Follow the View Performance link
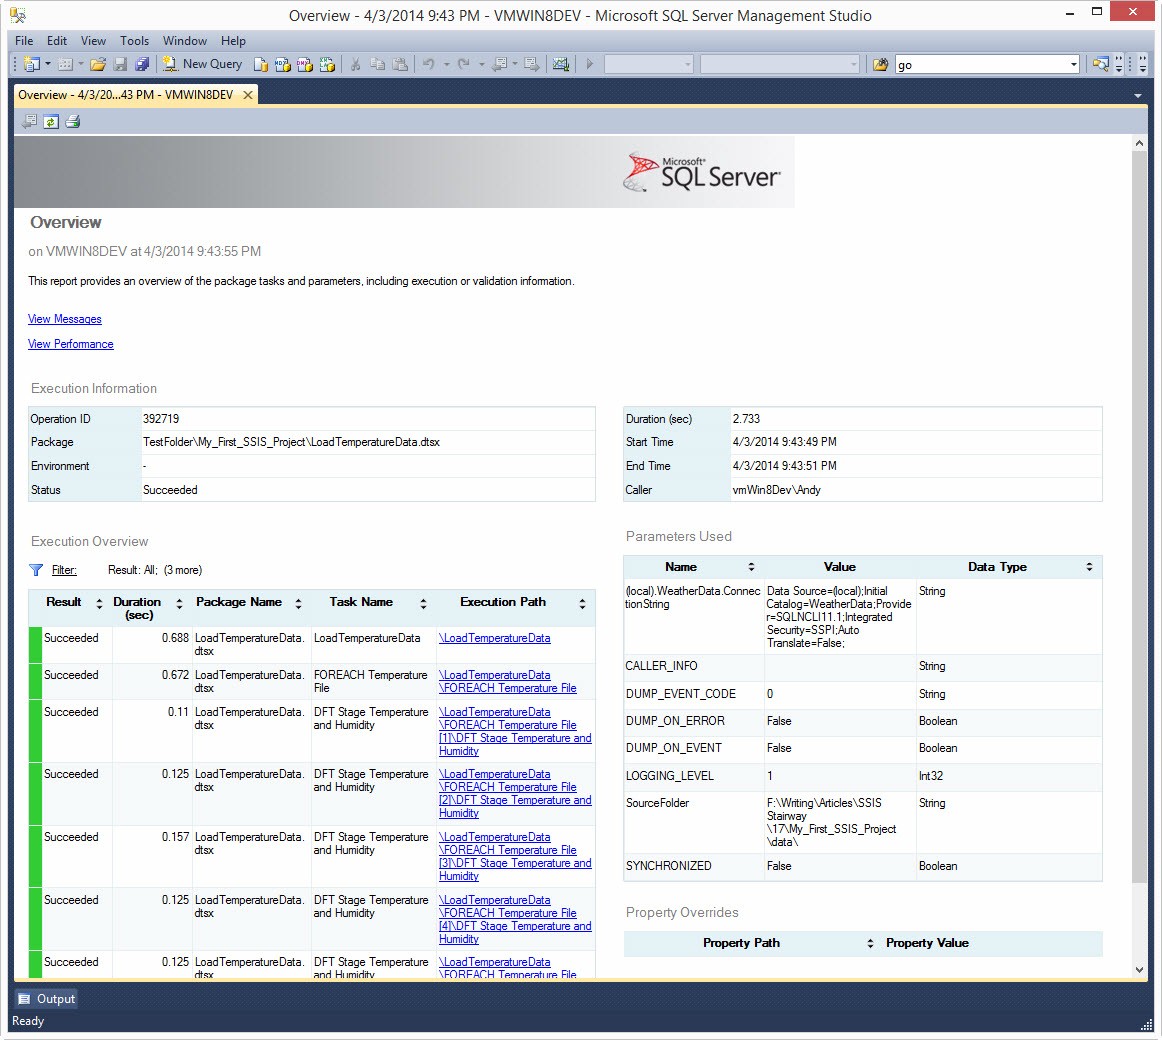 (x=70, y=344)
